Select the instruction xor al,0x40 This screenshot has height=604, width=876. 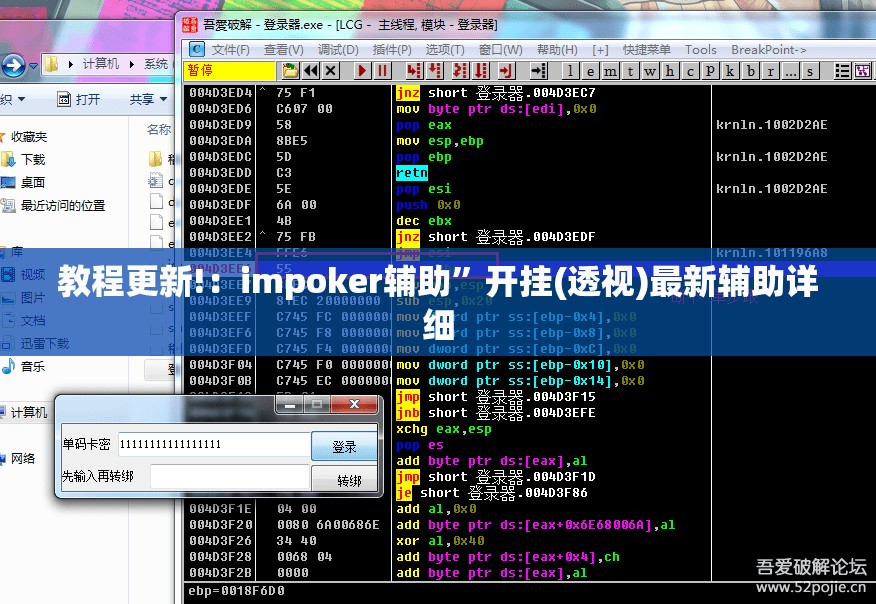[440, 541]
